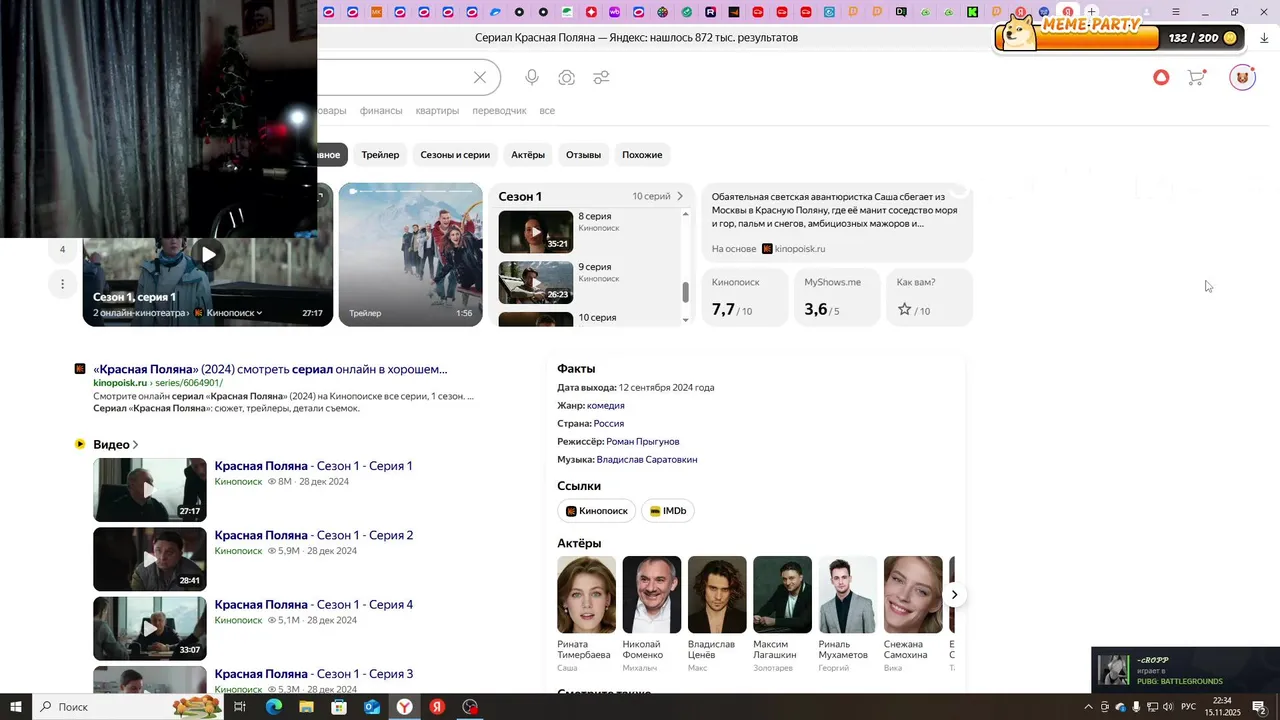Open the квартиры search category
The height and width of the screenshot is (720, 1280).
tap(437, 111)
